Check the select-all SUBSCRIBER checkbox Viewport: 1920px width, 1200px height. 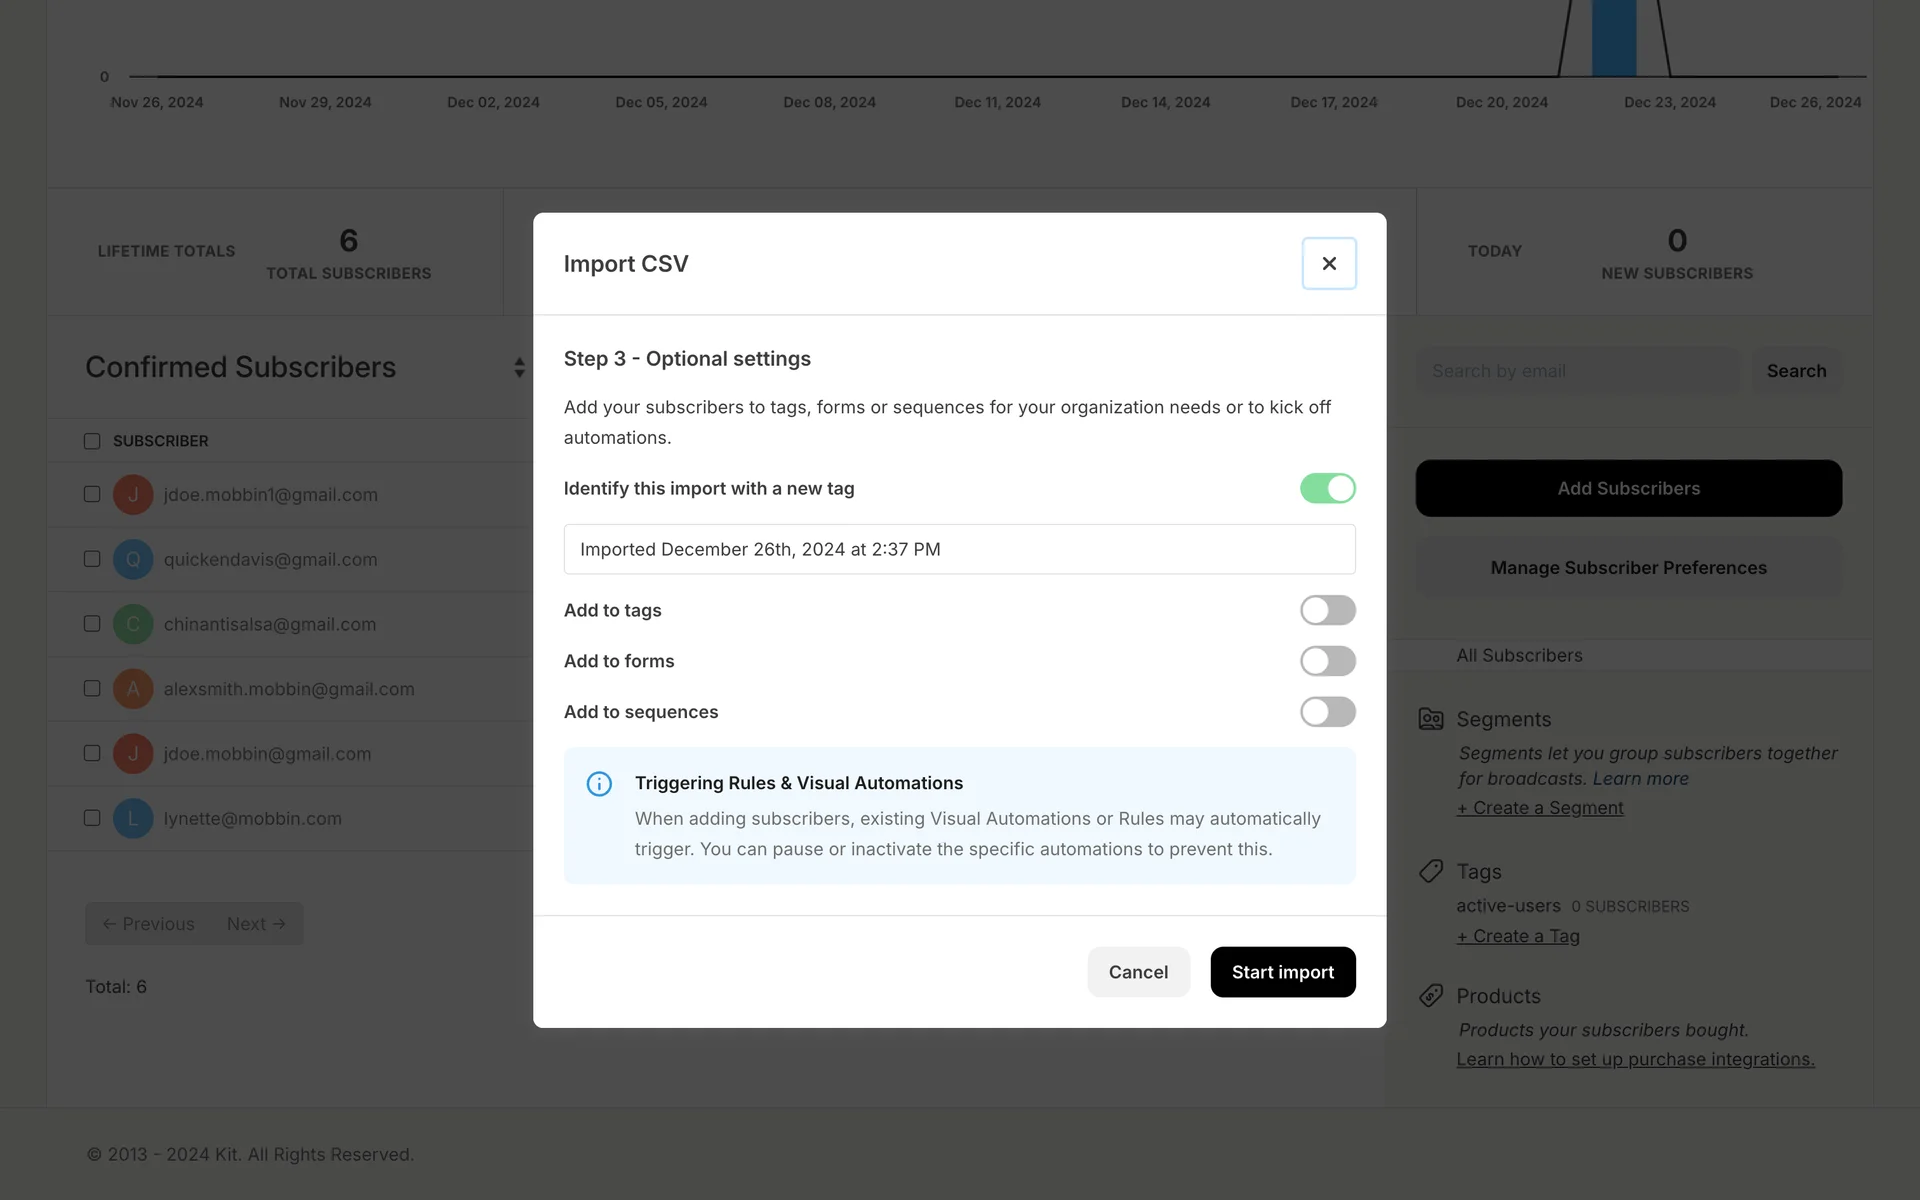(x=92, y=441)
